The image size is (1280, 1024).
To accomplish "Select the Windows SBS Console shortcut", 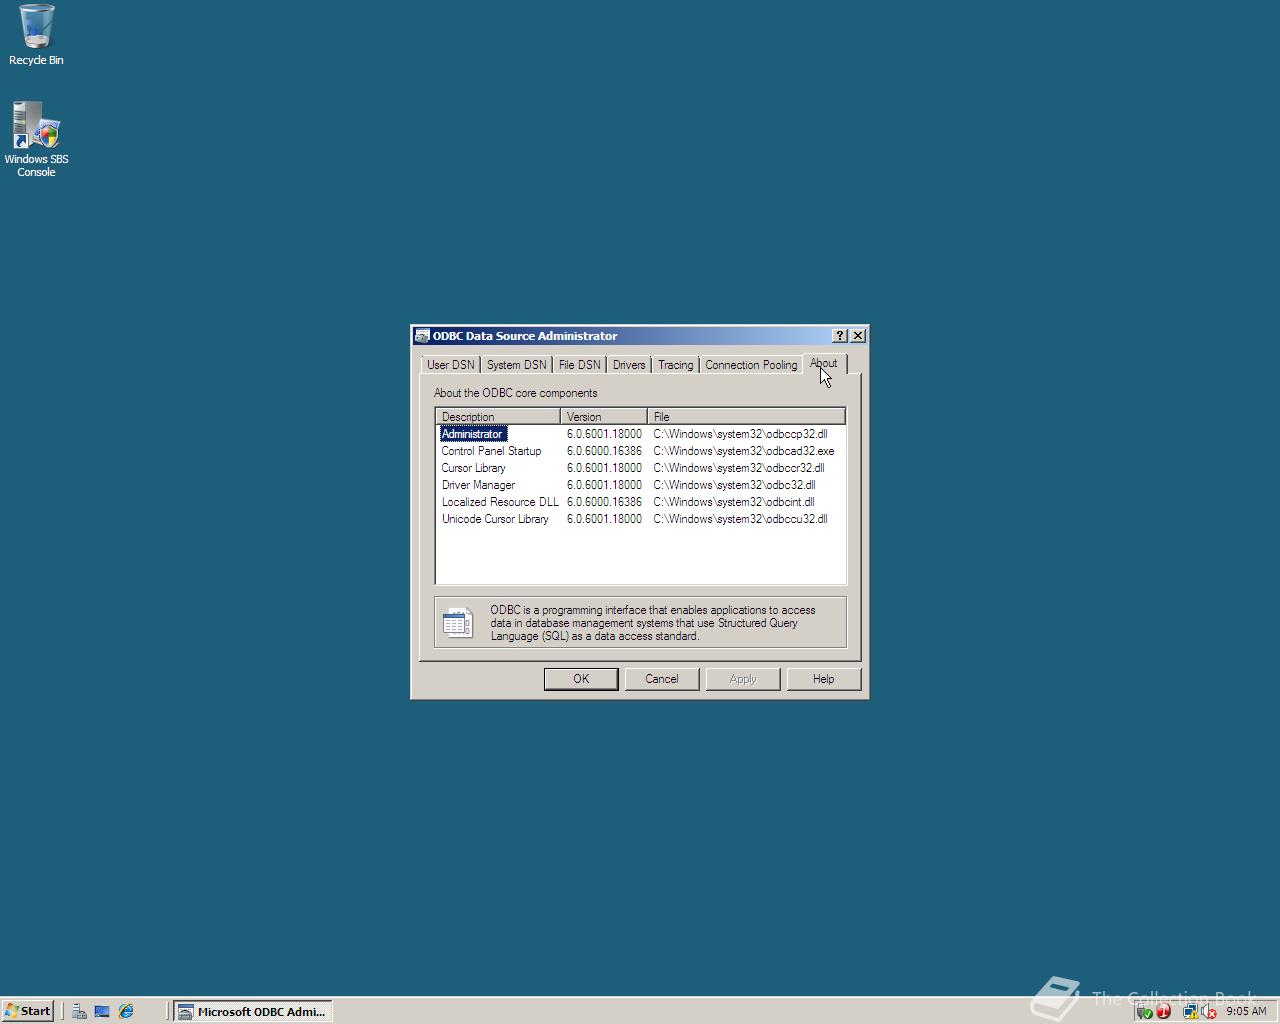I will pos(36,139).
